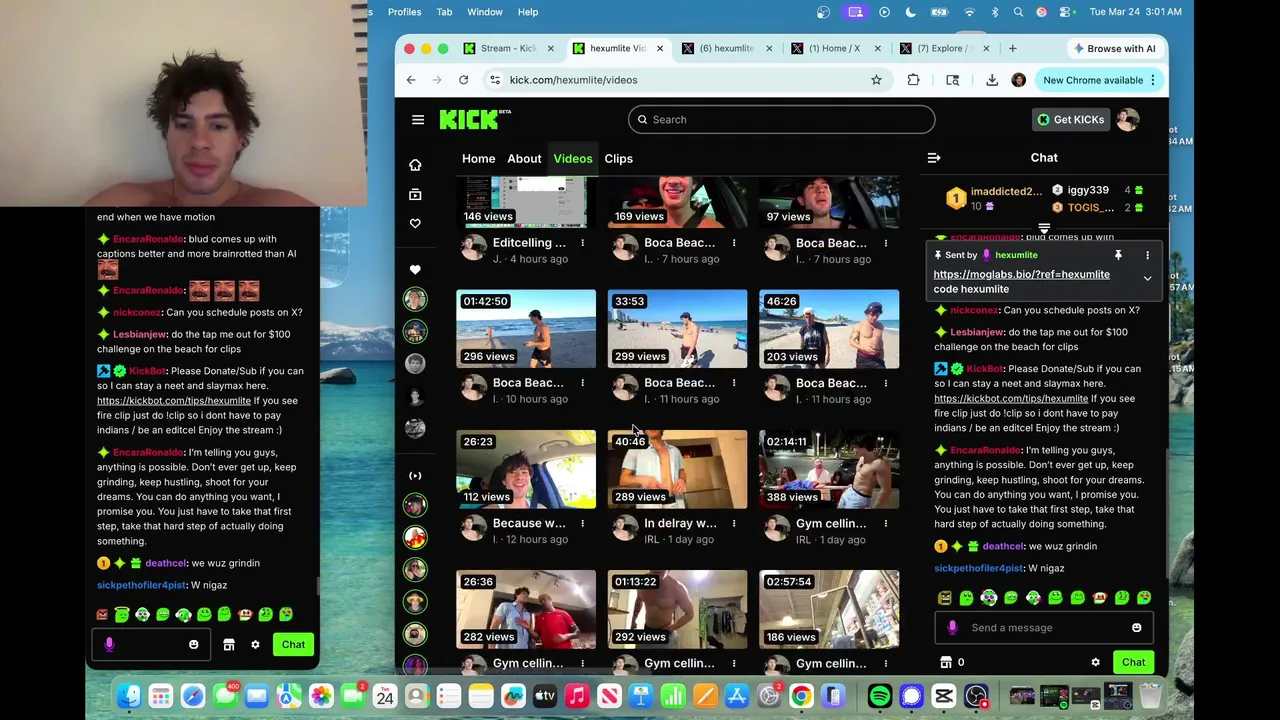Click the filled heart icon in the sidebar
Screen dimensions: 1280x720
coord(415,270)
